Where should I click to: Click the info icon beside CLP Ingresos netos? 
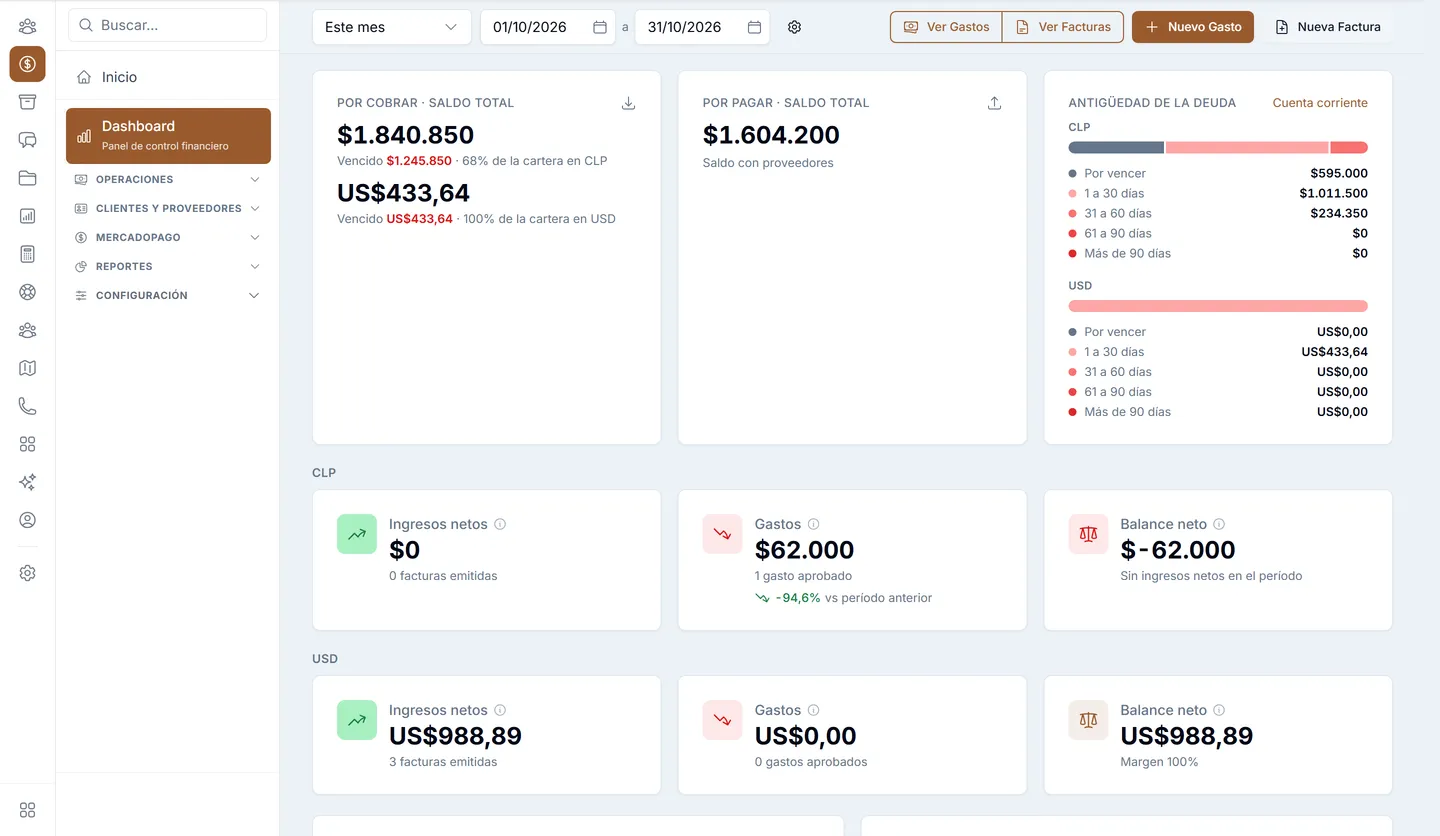(x=500, y=524)
